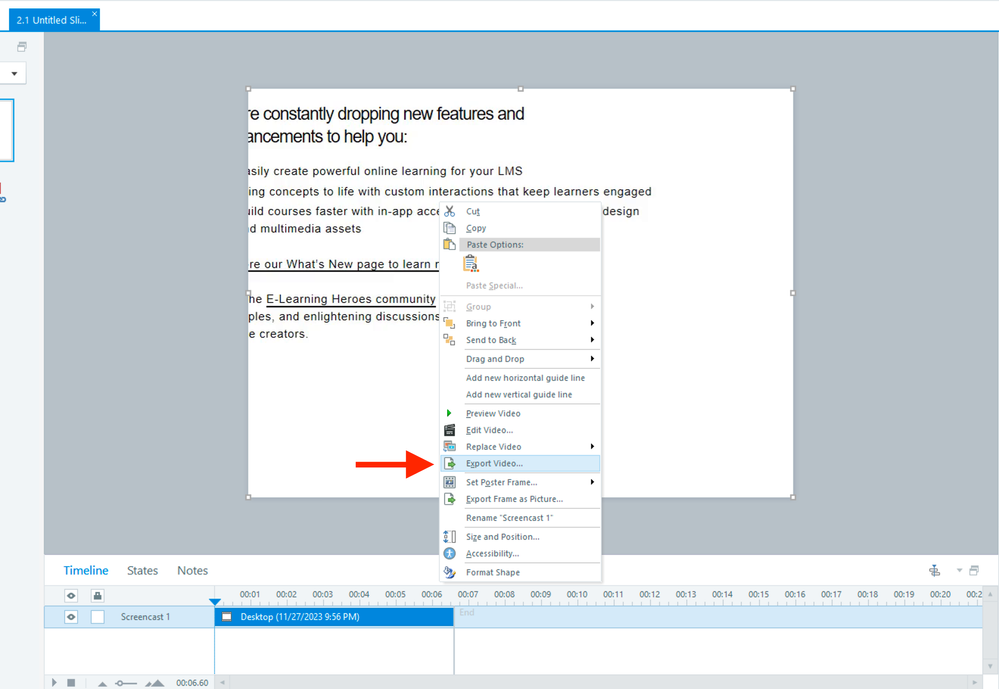Image resolution: width=999 pixels, height=689 pixels.
Task: Undock the timeline panel with the window icon
Action: (x=974, y=570)
